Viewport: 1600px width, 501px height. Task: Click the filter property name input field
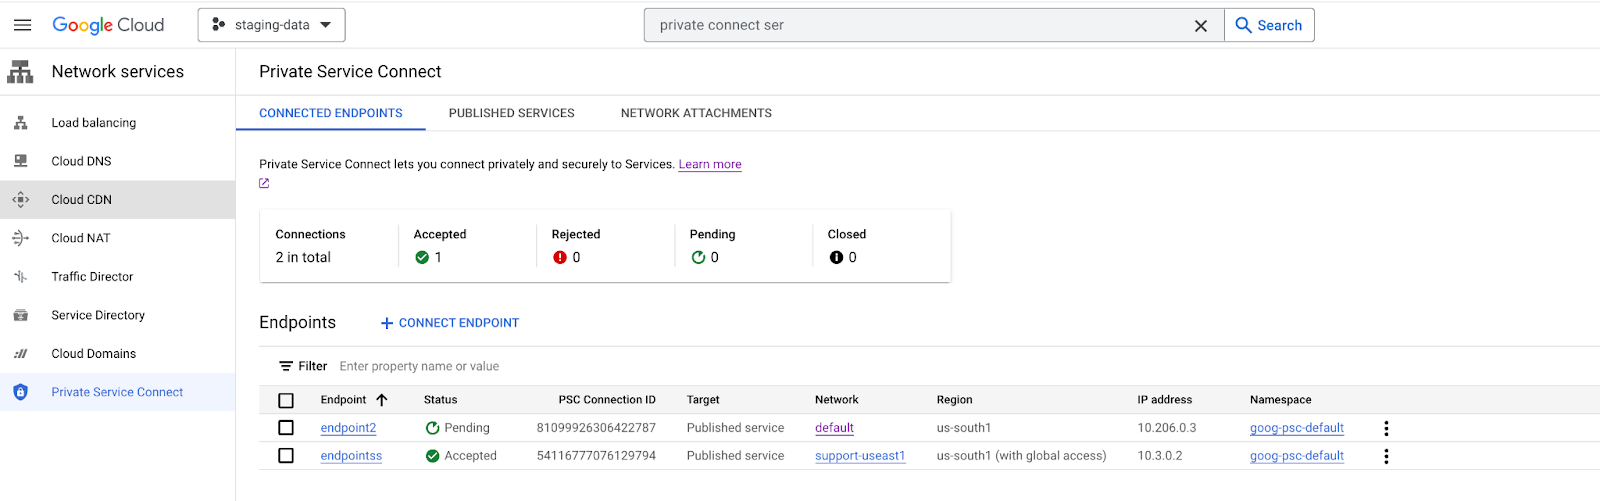point(419,366)
